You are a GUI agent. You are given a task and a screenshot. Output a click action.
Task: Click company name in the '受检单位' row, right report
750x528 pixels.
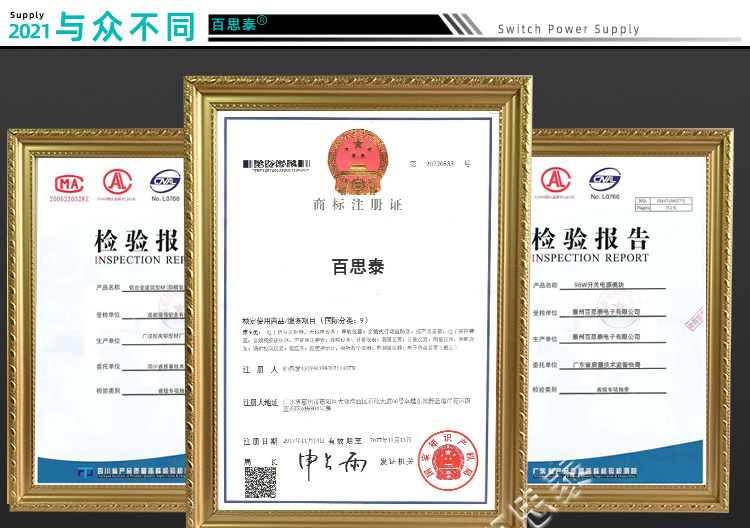[607, 312]
